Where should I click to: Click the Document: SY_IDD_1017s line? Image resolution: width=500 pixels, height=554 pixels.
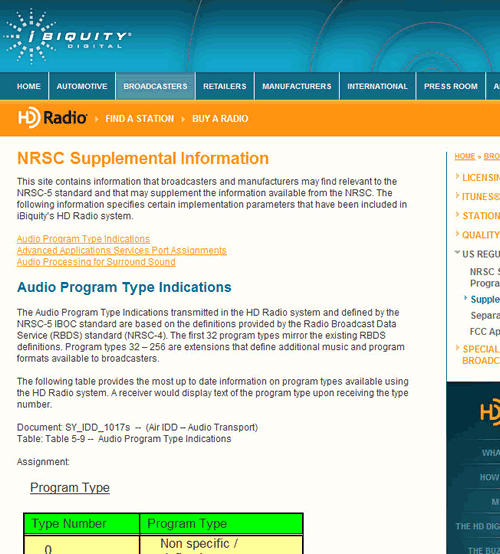click(x=137, y=428)
